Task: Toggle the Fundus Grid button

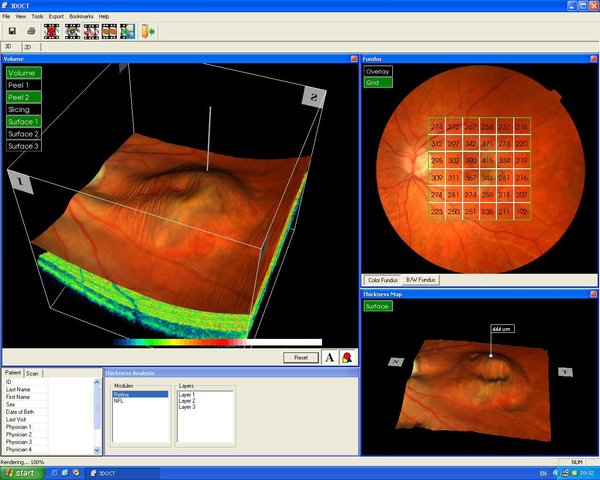Action: coord(378,83)
